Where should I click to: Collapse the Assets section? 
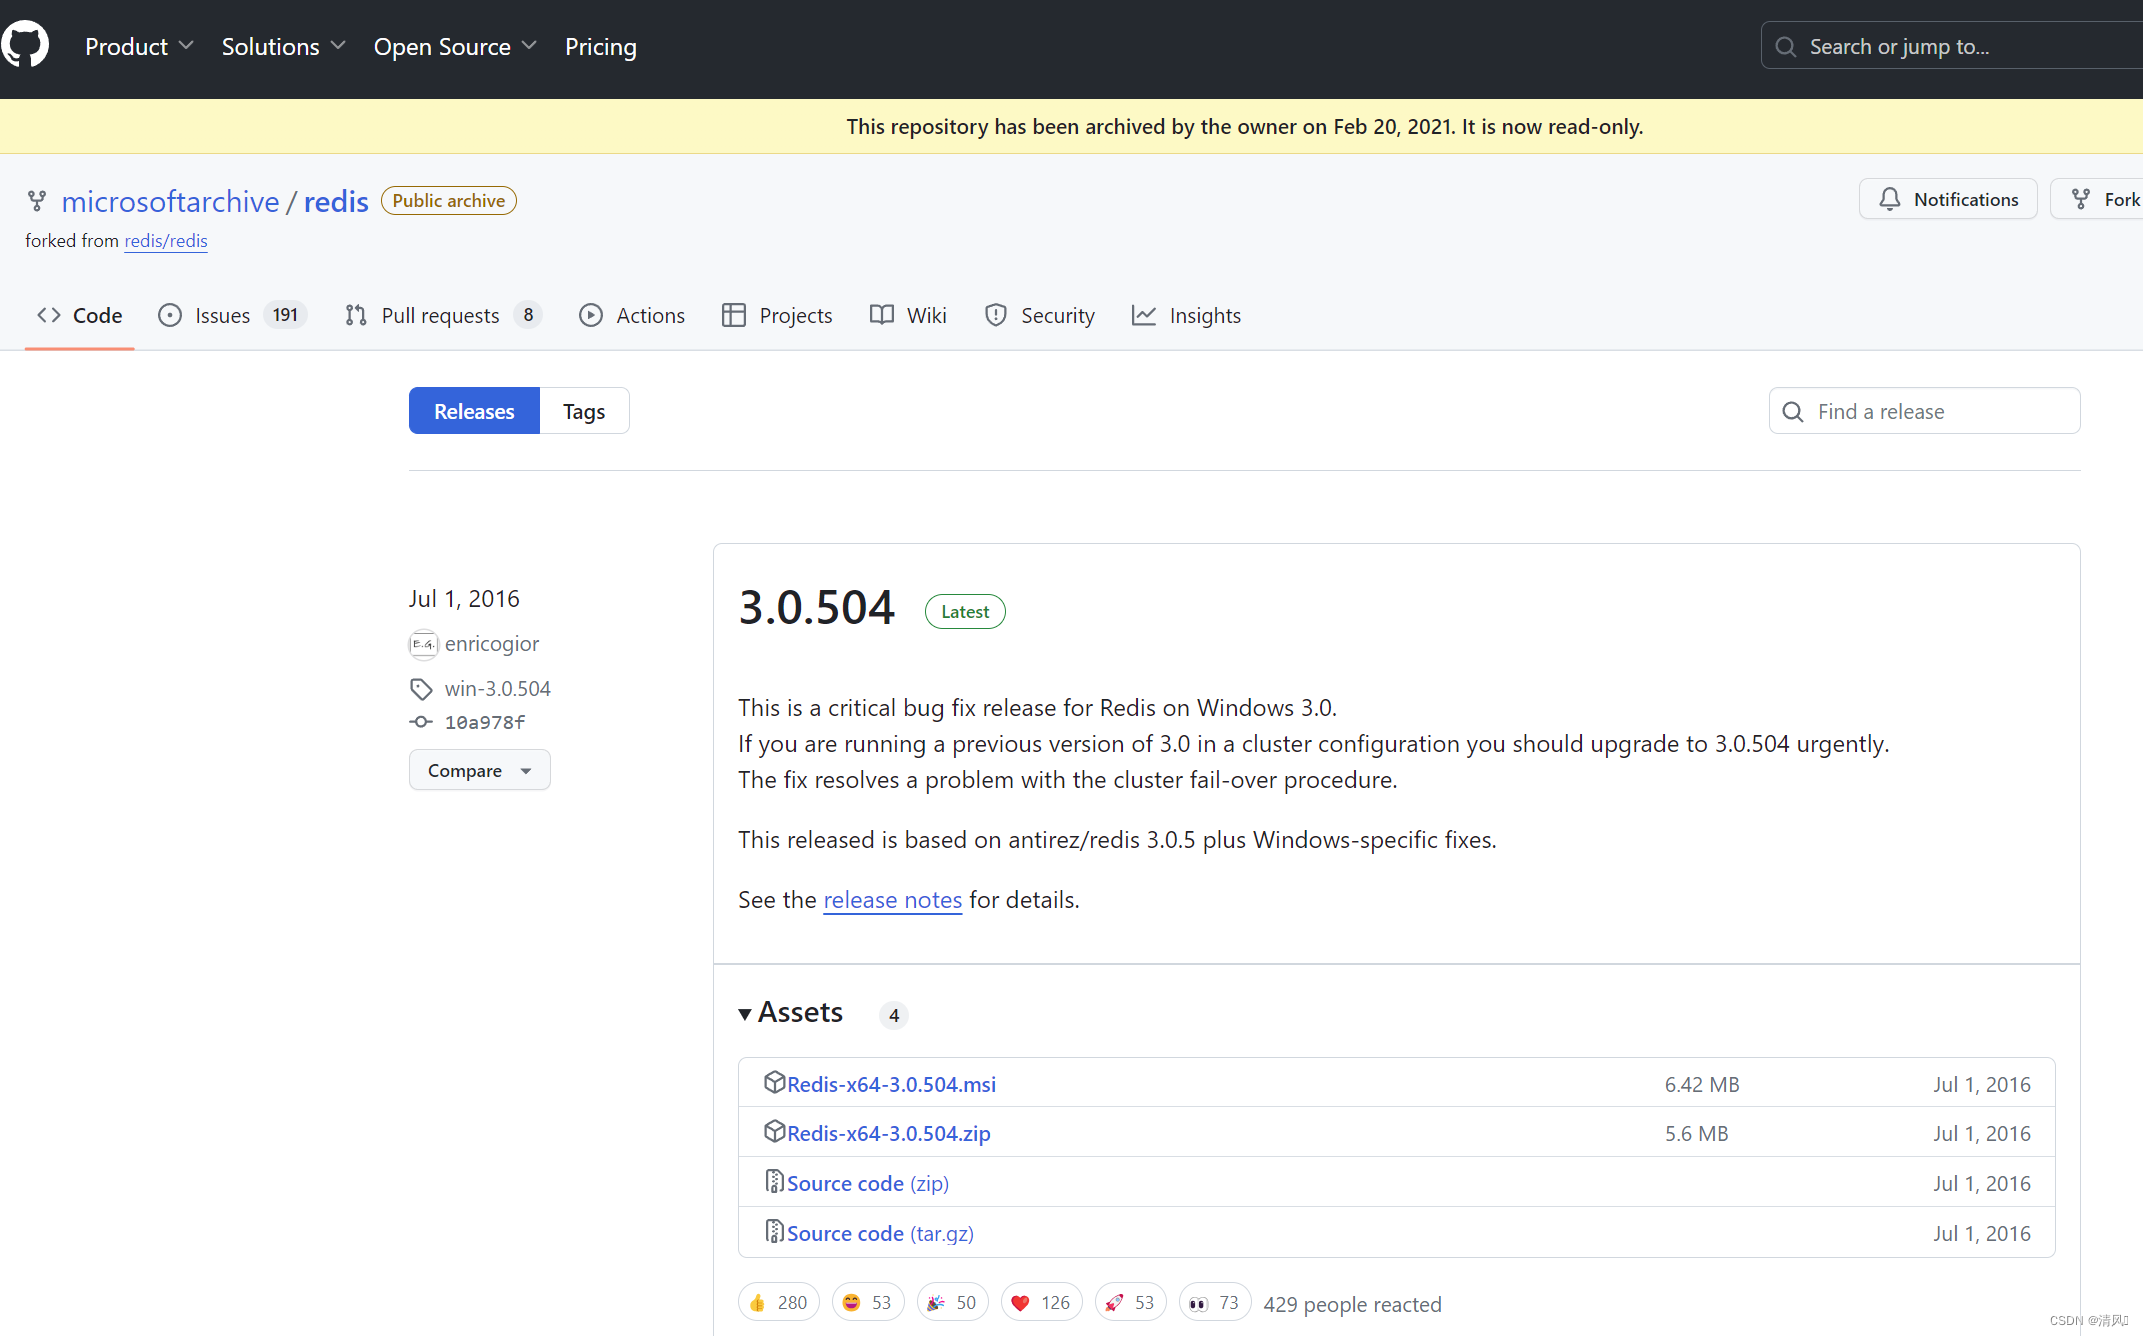(791, 1013)
